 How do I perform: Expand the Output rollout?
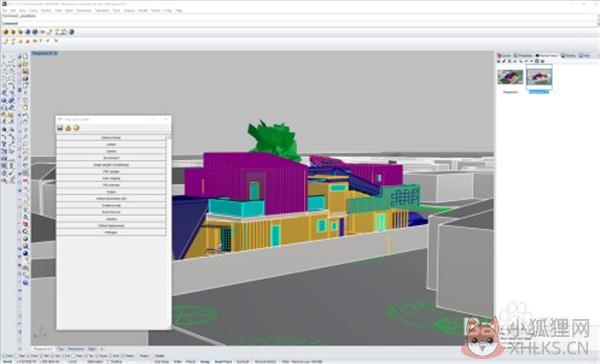tap(111, 192)
